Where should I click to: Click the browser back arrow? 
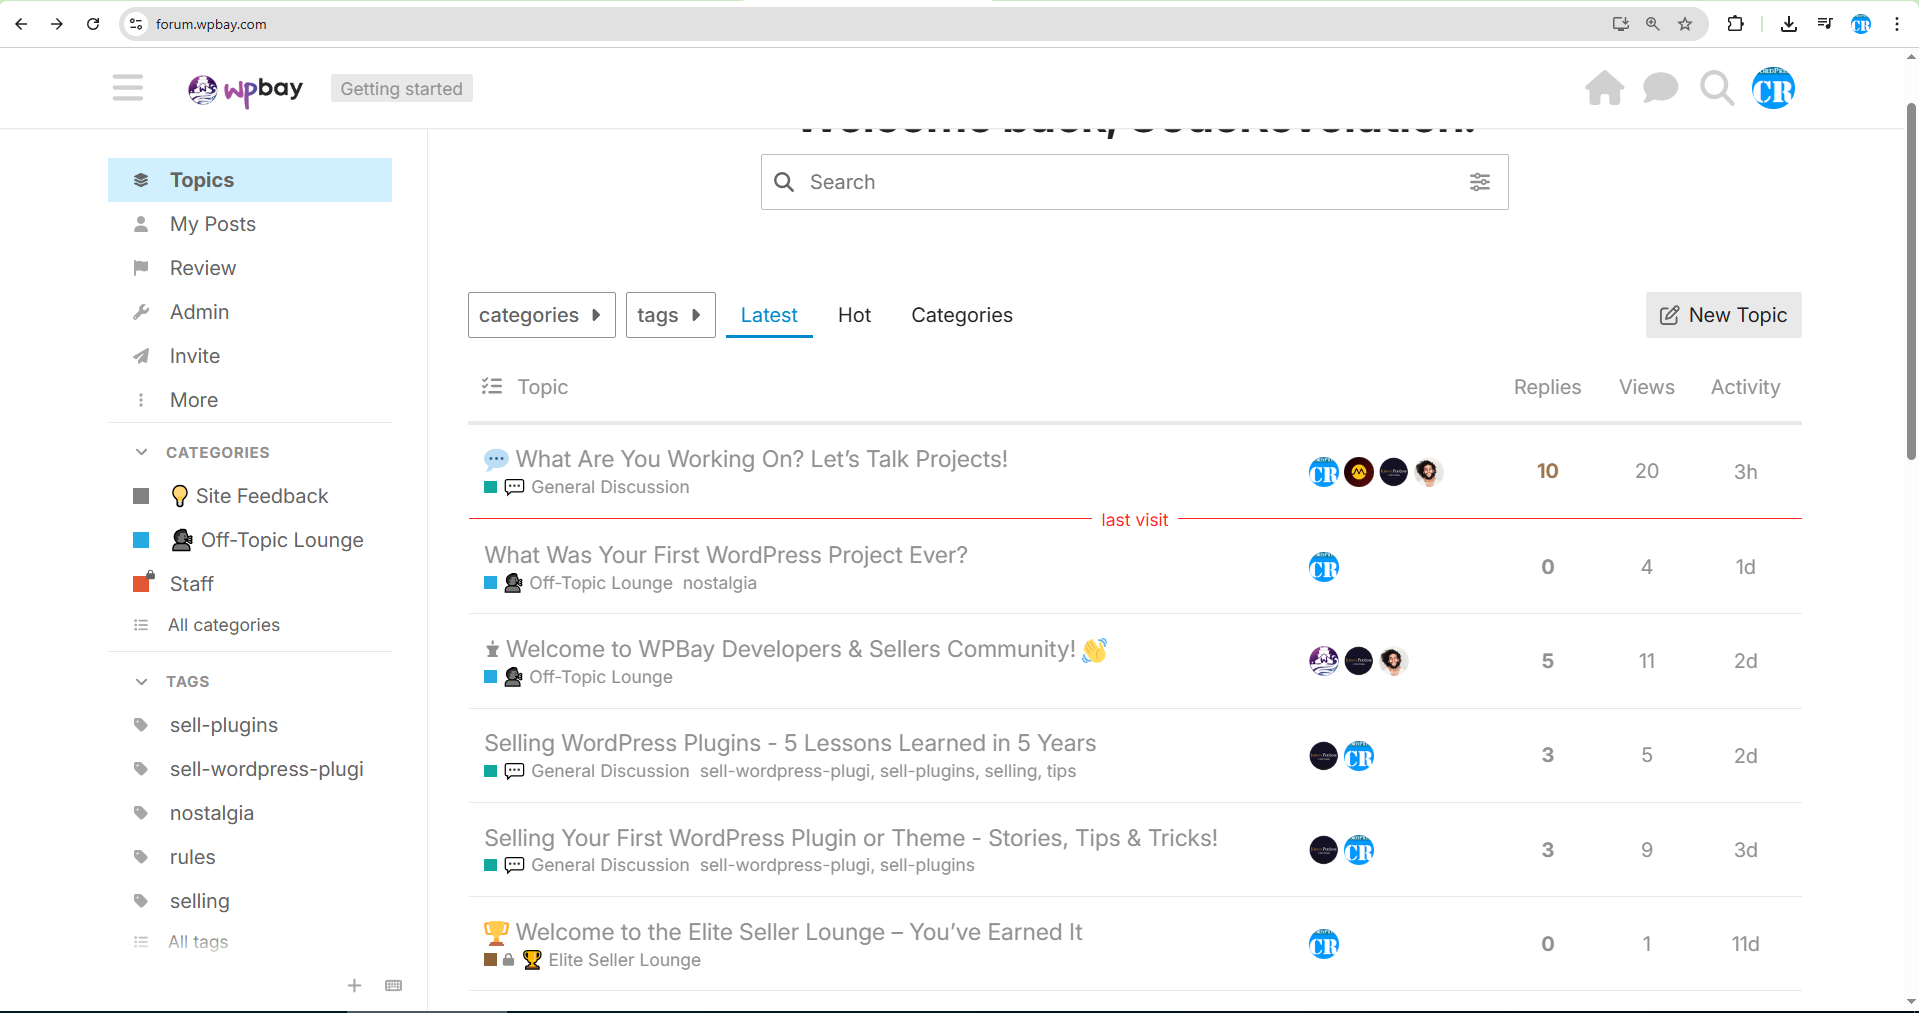(x=21, y=24)
